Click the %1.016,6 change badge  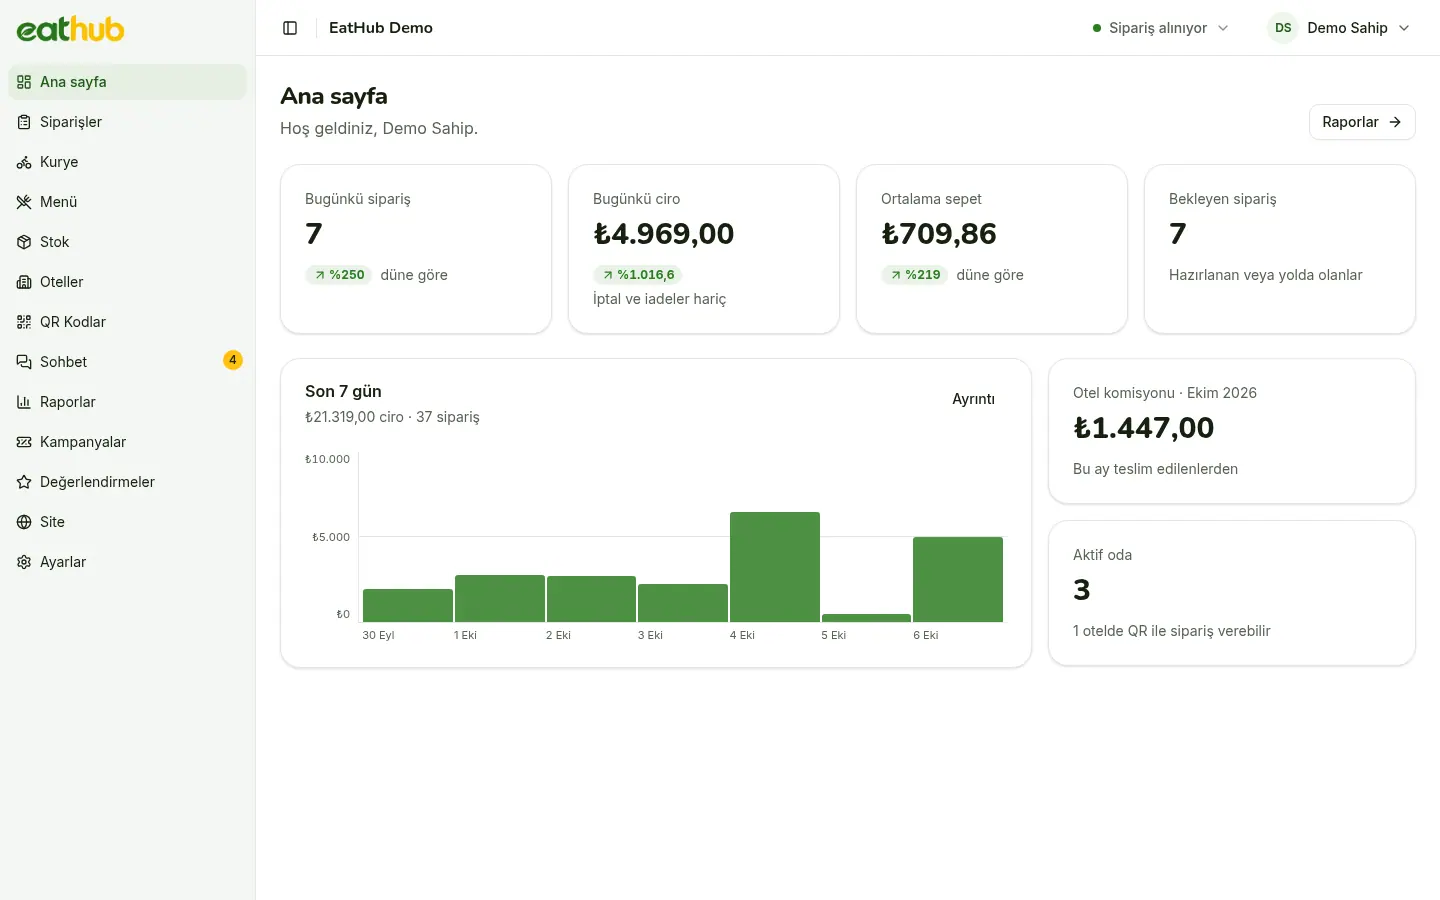coord(638,275)
